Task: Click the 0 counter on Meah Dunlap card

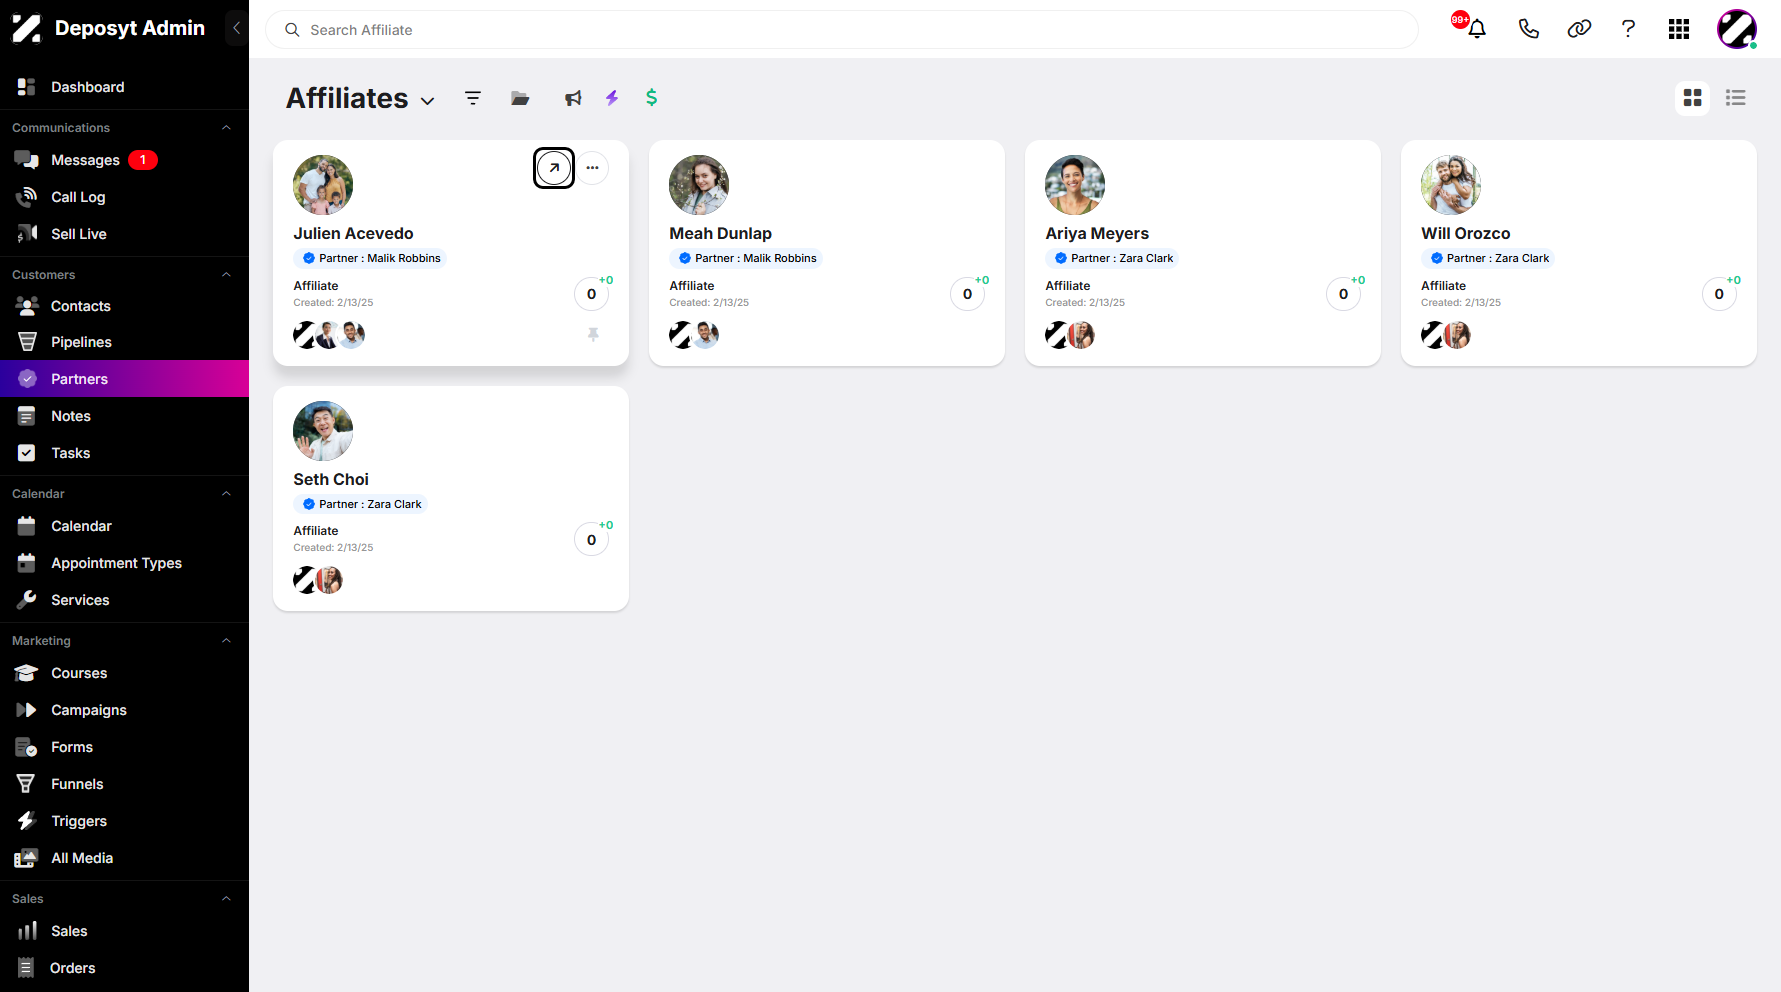Action: (967, 294)
